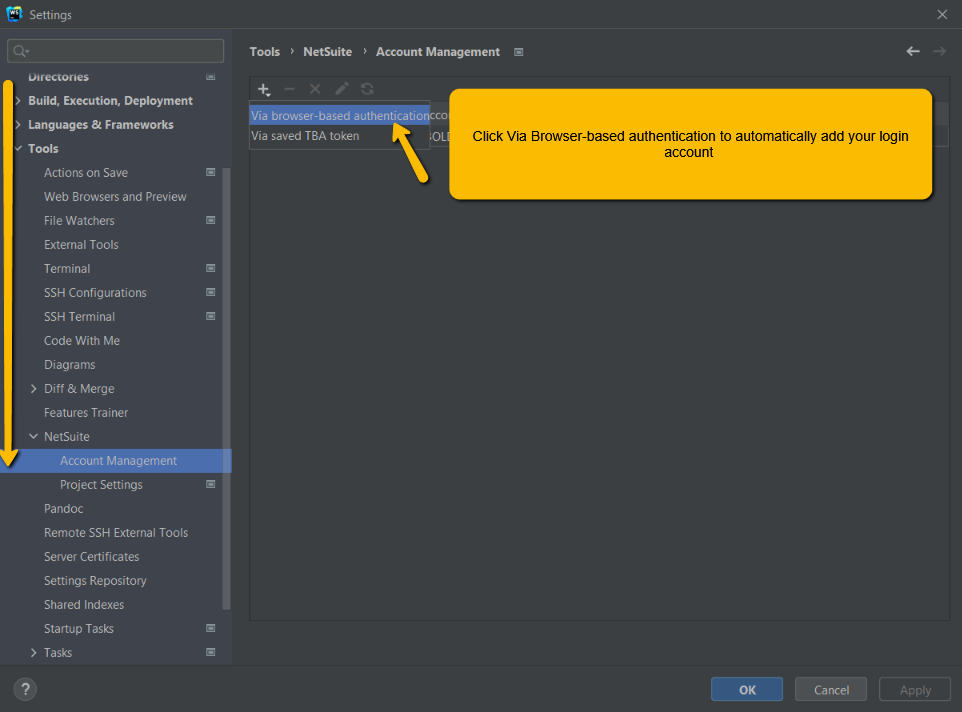Select Shared Indexes
962x712 pixels.
point(83,605)
